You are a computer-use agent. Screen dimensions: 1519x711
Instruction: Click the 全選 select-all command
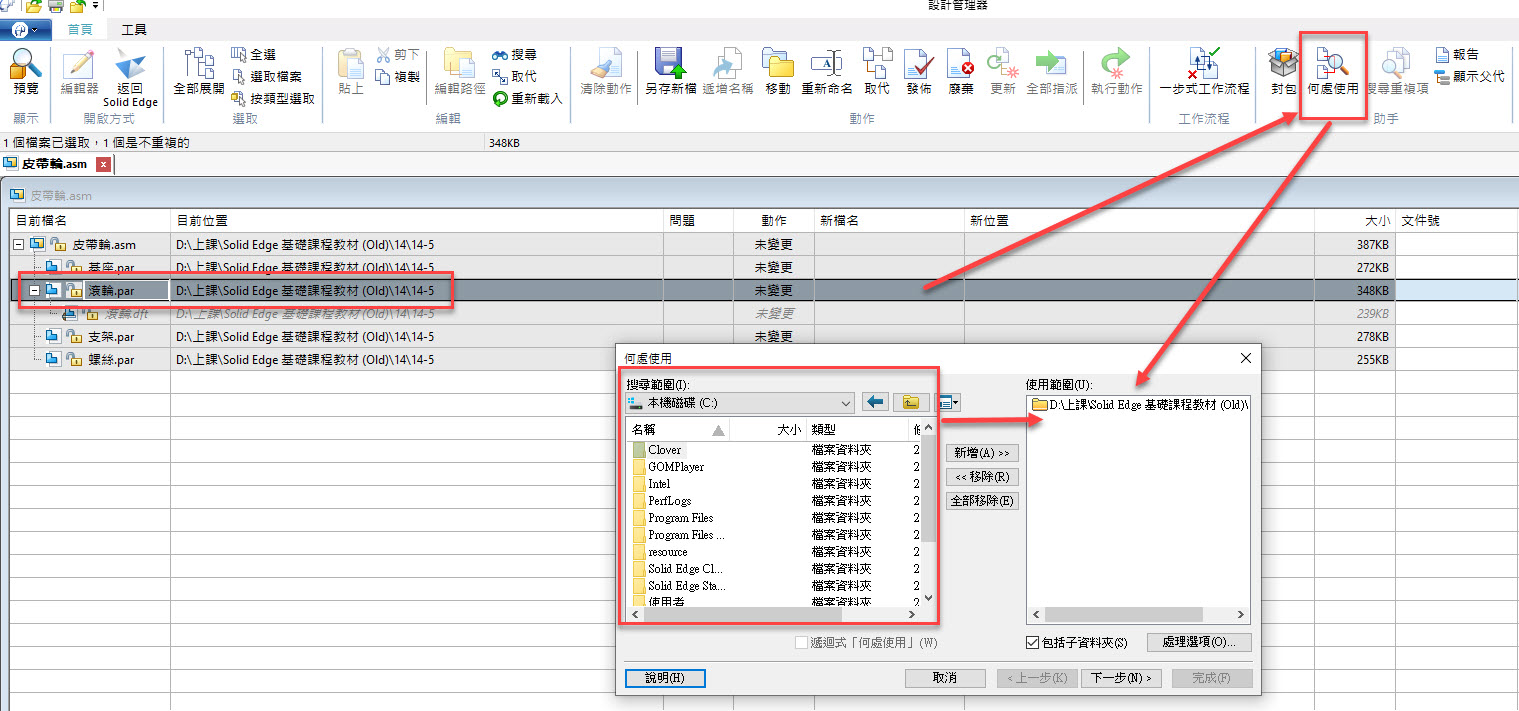253,55
